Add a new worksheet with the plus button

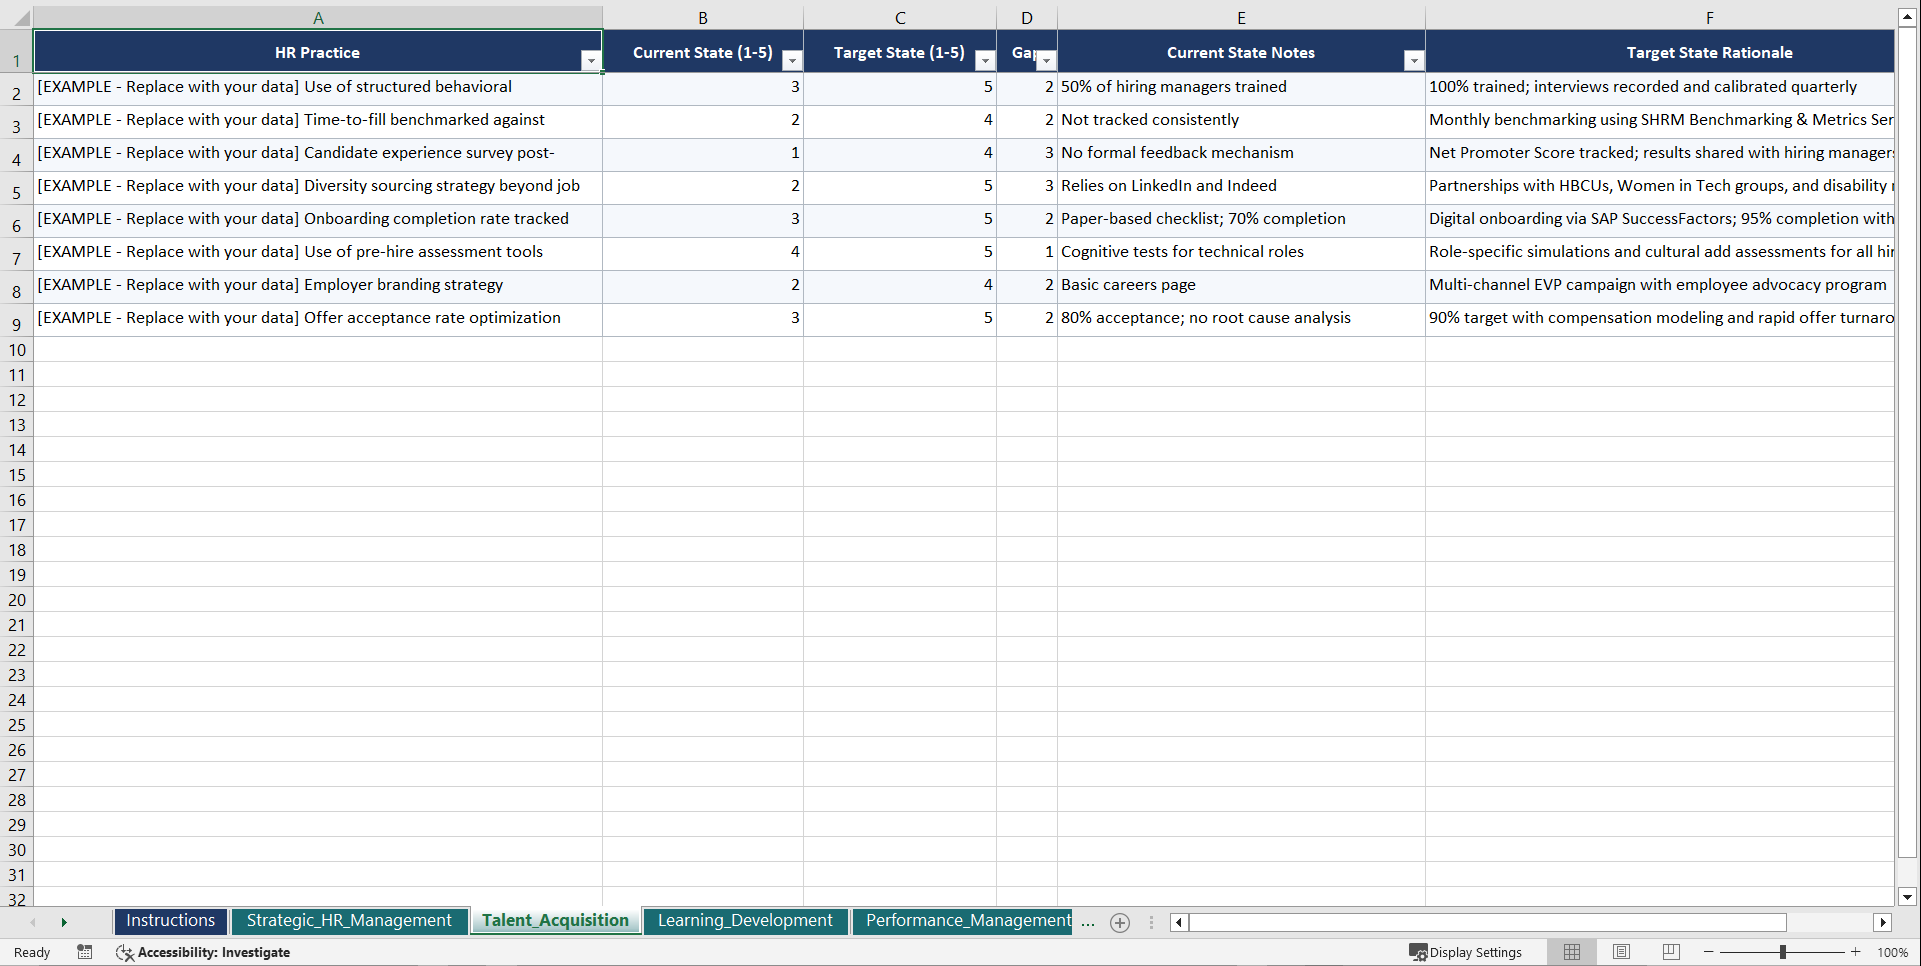[1119, 923]
